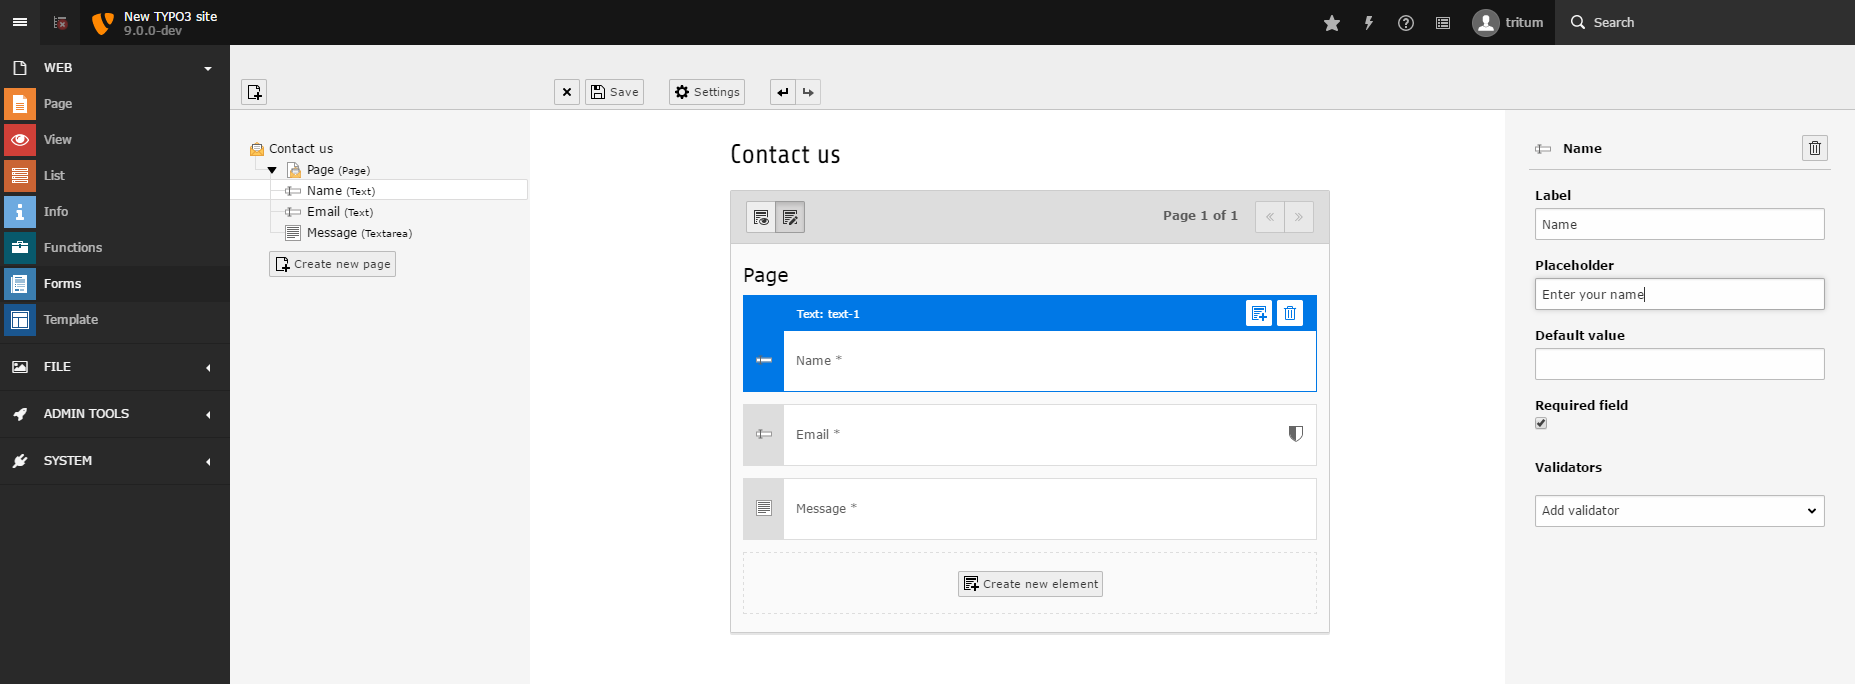Open the List module
1855x684 pixels.
(54, 176)
